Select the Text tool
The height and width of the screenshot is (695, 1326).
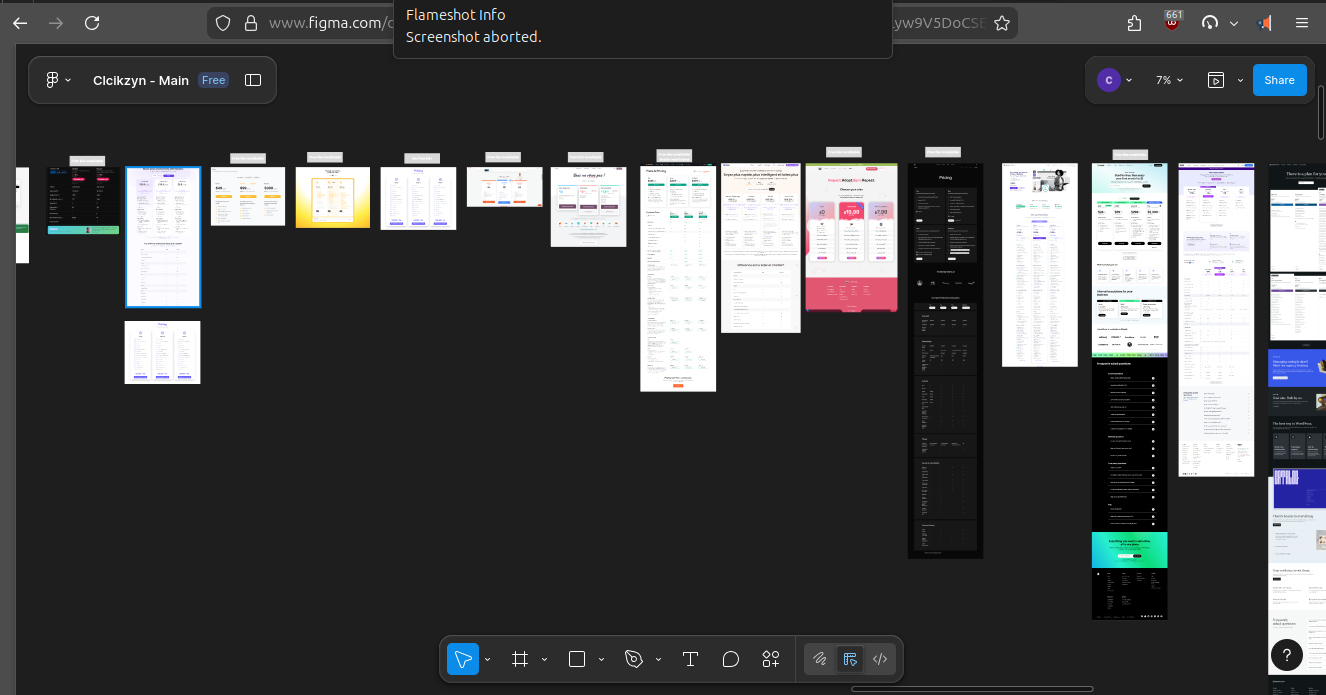(690, 659)
